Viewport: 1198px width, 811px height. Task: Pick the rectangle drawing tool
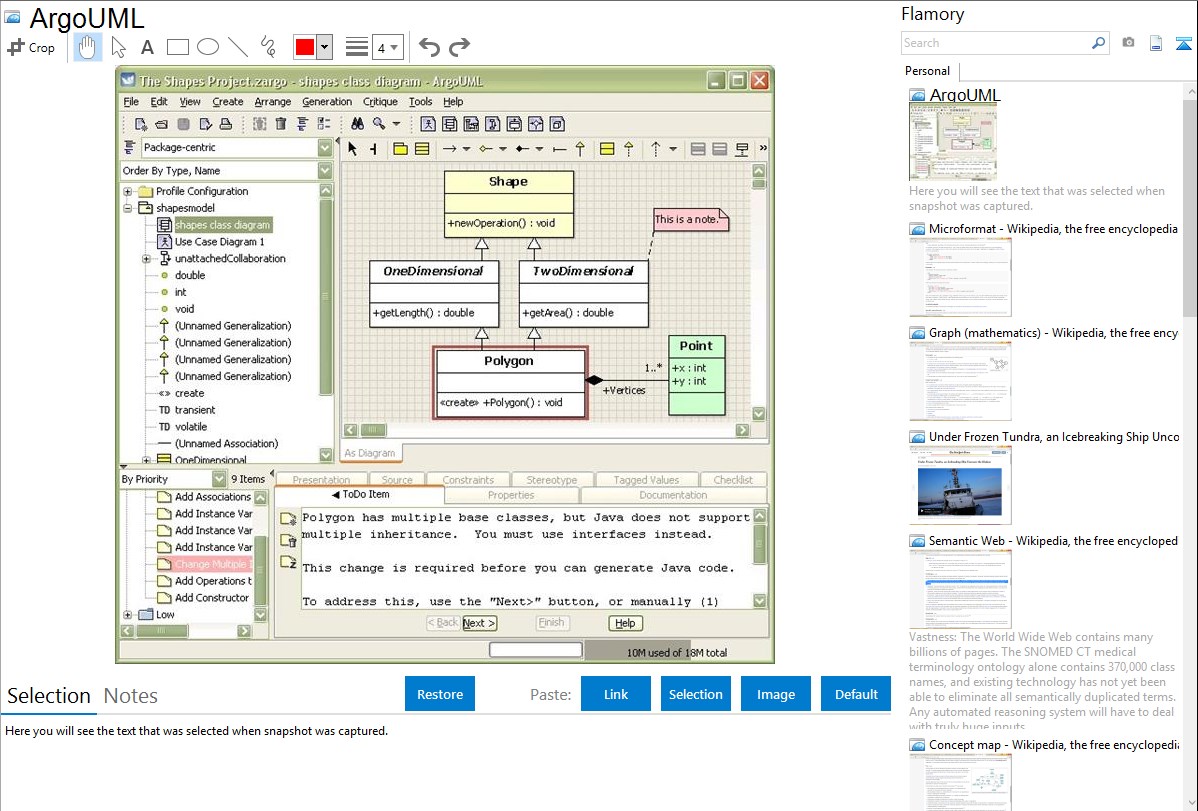177,47
